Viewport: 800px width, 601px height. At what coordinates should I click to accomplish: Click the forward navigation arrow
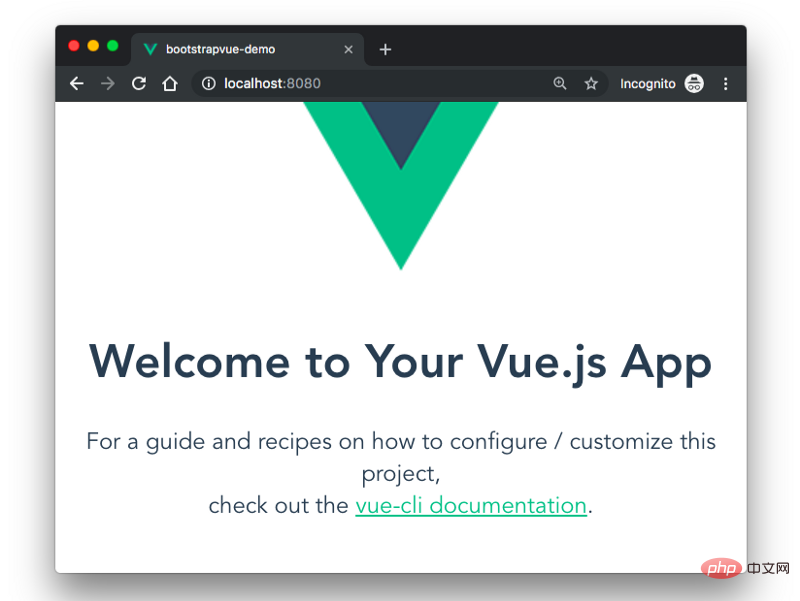click(108, 83)
